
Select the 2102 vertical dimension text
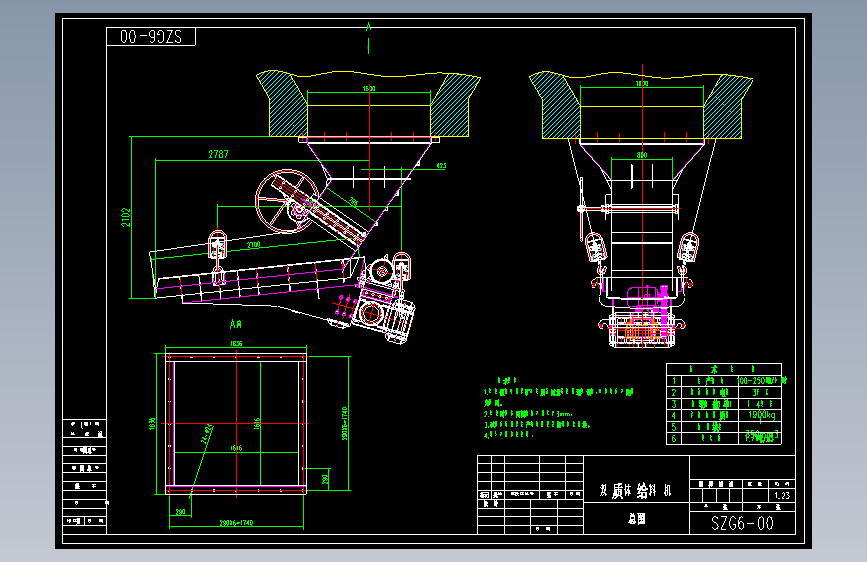click(126, 217)
